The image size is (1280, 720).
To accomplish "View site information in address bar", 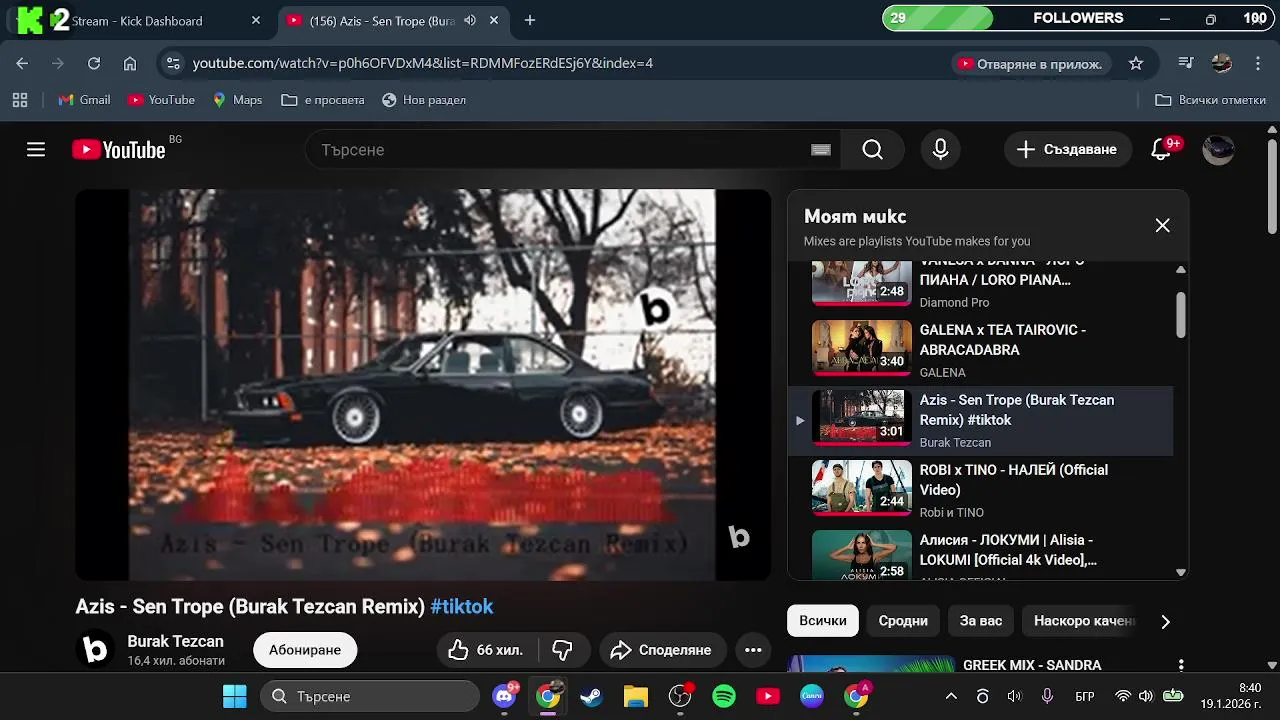I will pyautogui.click(x=173, y=63).
